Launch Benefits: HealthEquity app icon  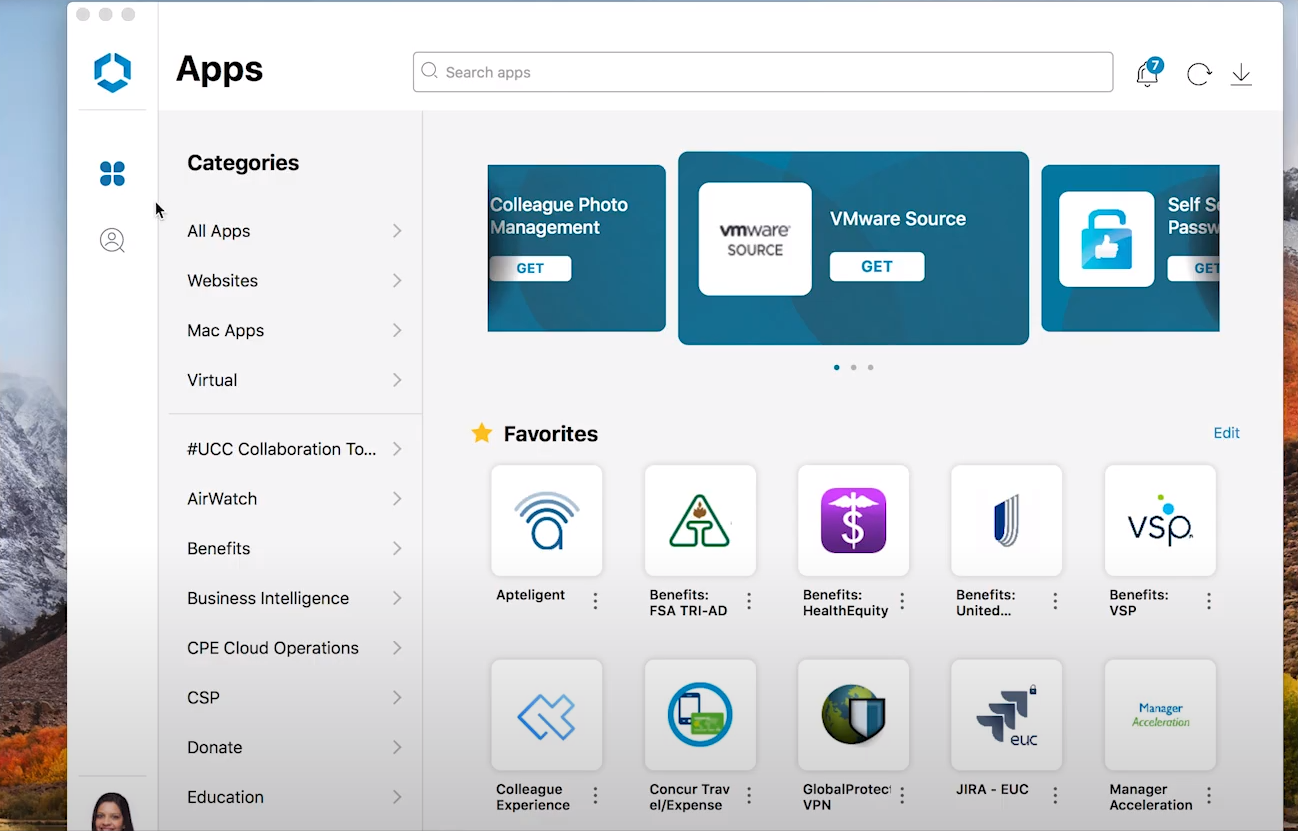click(x=853, y=520)
